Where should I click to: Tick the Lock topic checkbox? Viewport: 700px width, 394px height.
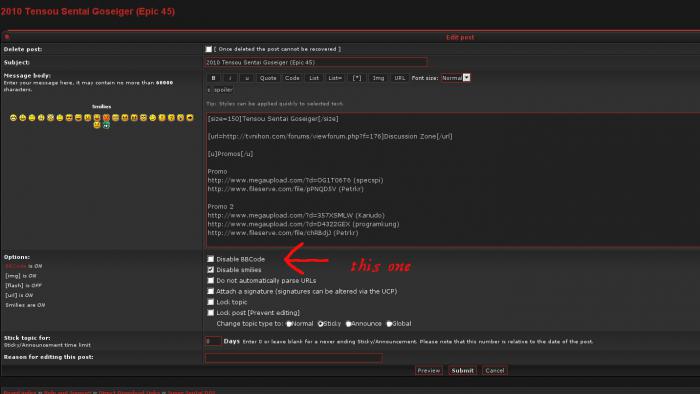tap(211, 302)
